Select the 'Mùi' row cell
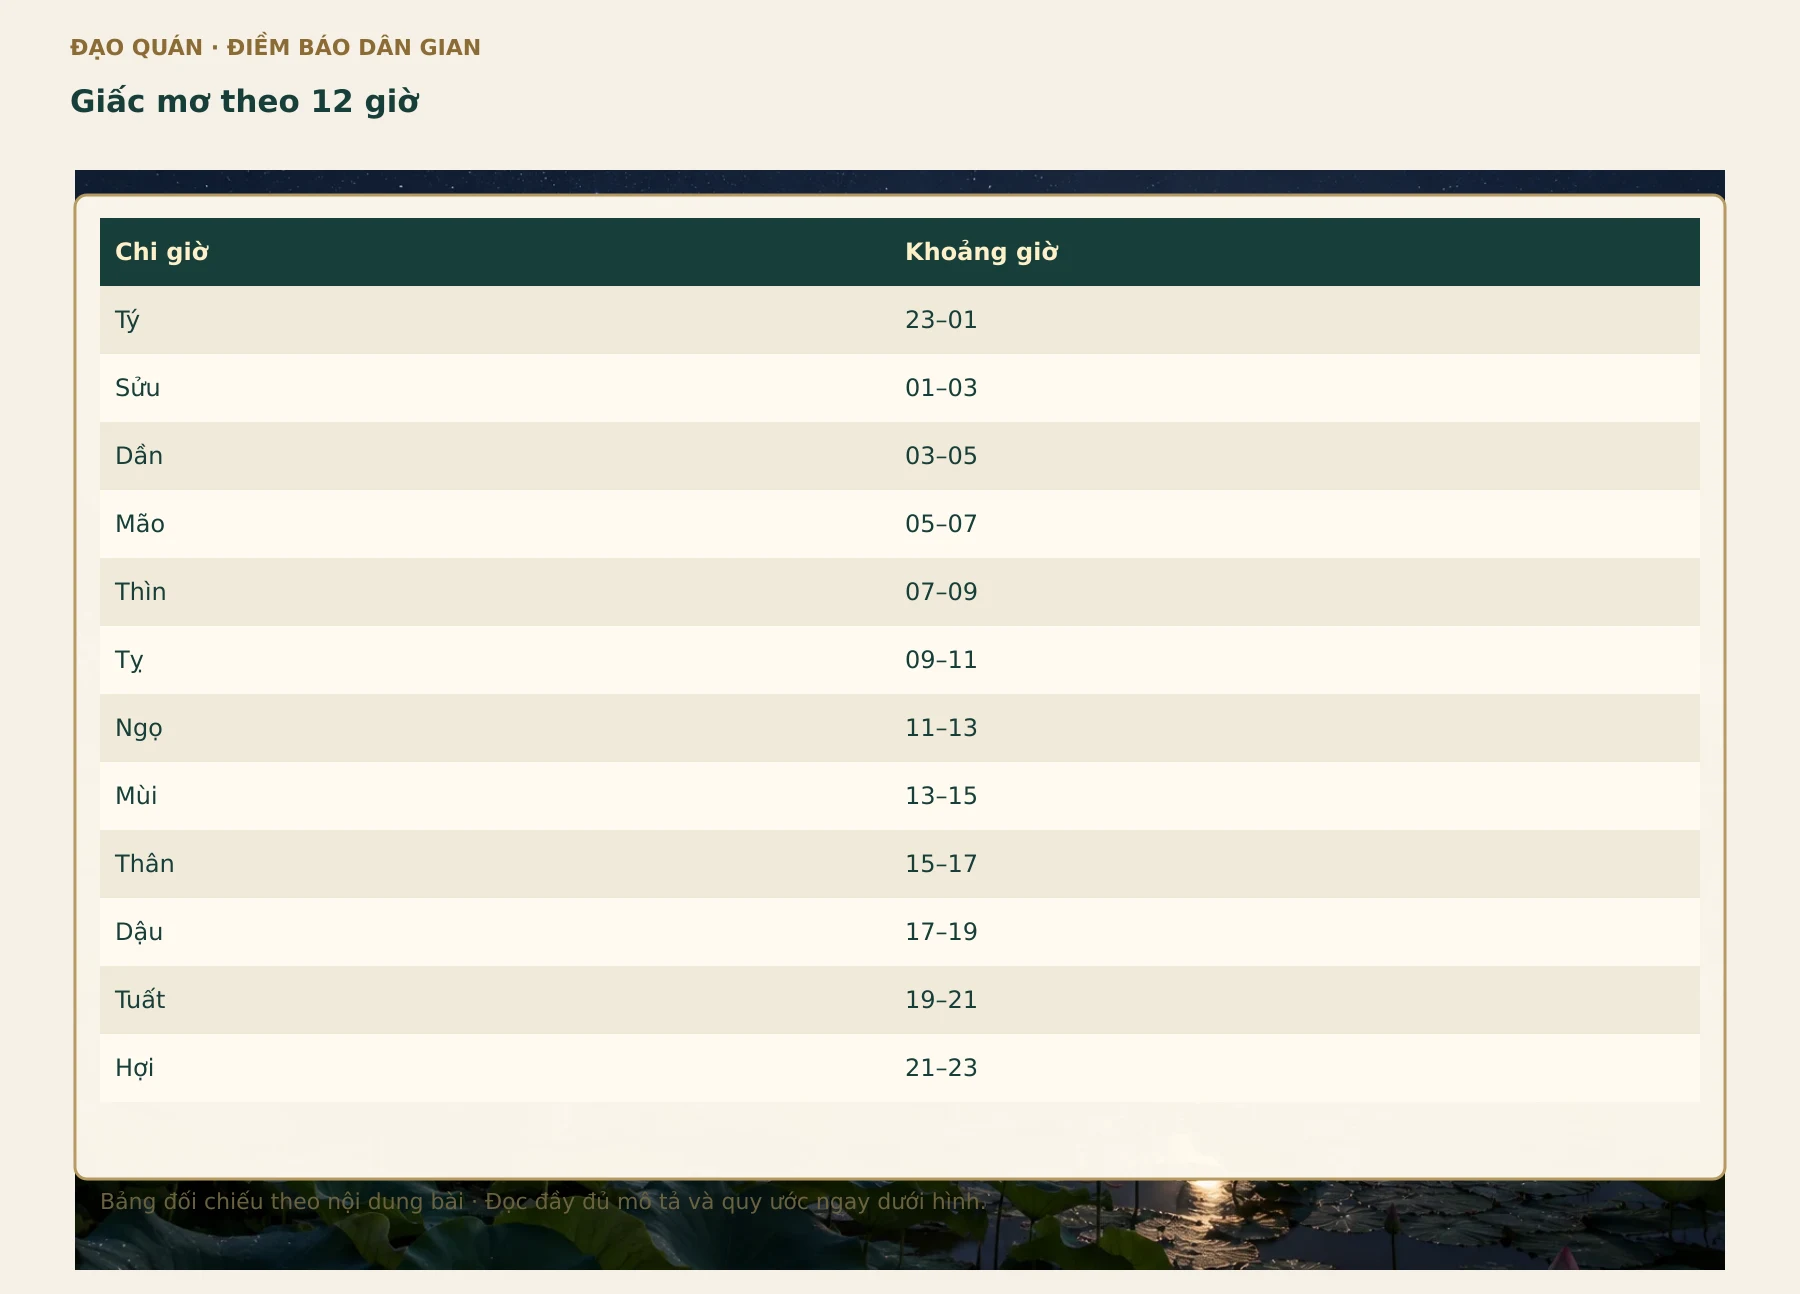This screenshot has height=1294, width=1800. [x=495, y=796]
